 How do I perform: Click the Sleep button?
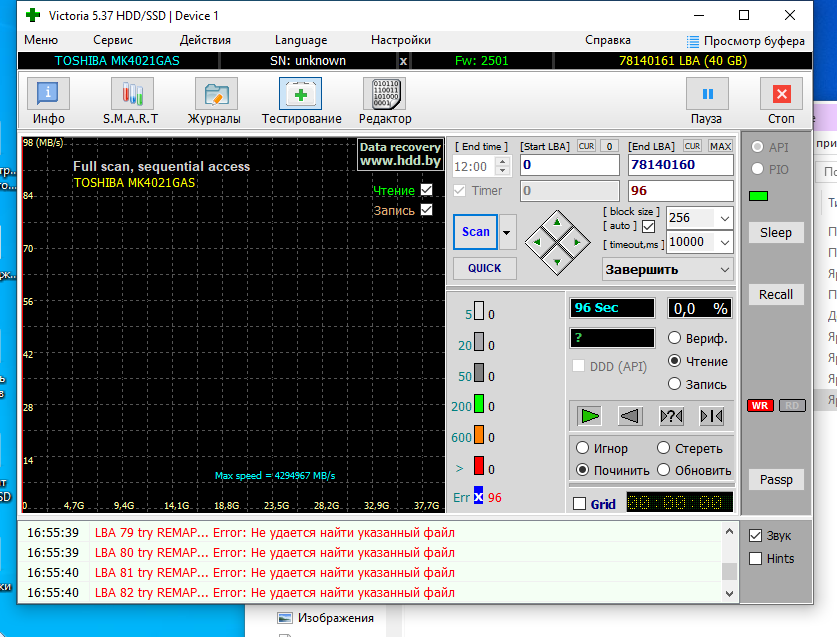point(776,233)
